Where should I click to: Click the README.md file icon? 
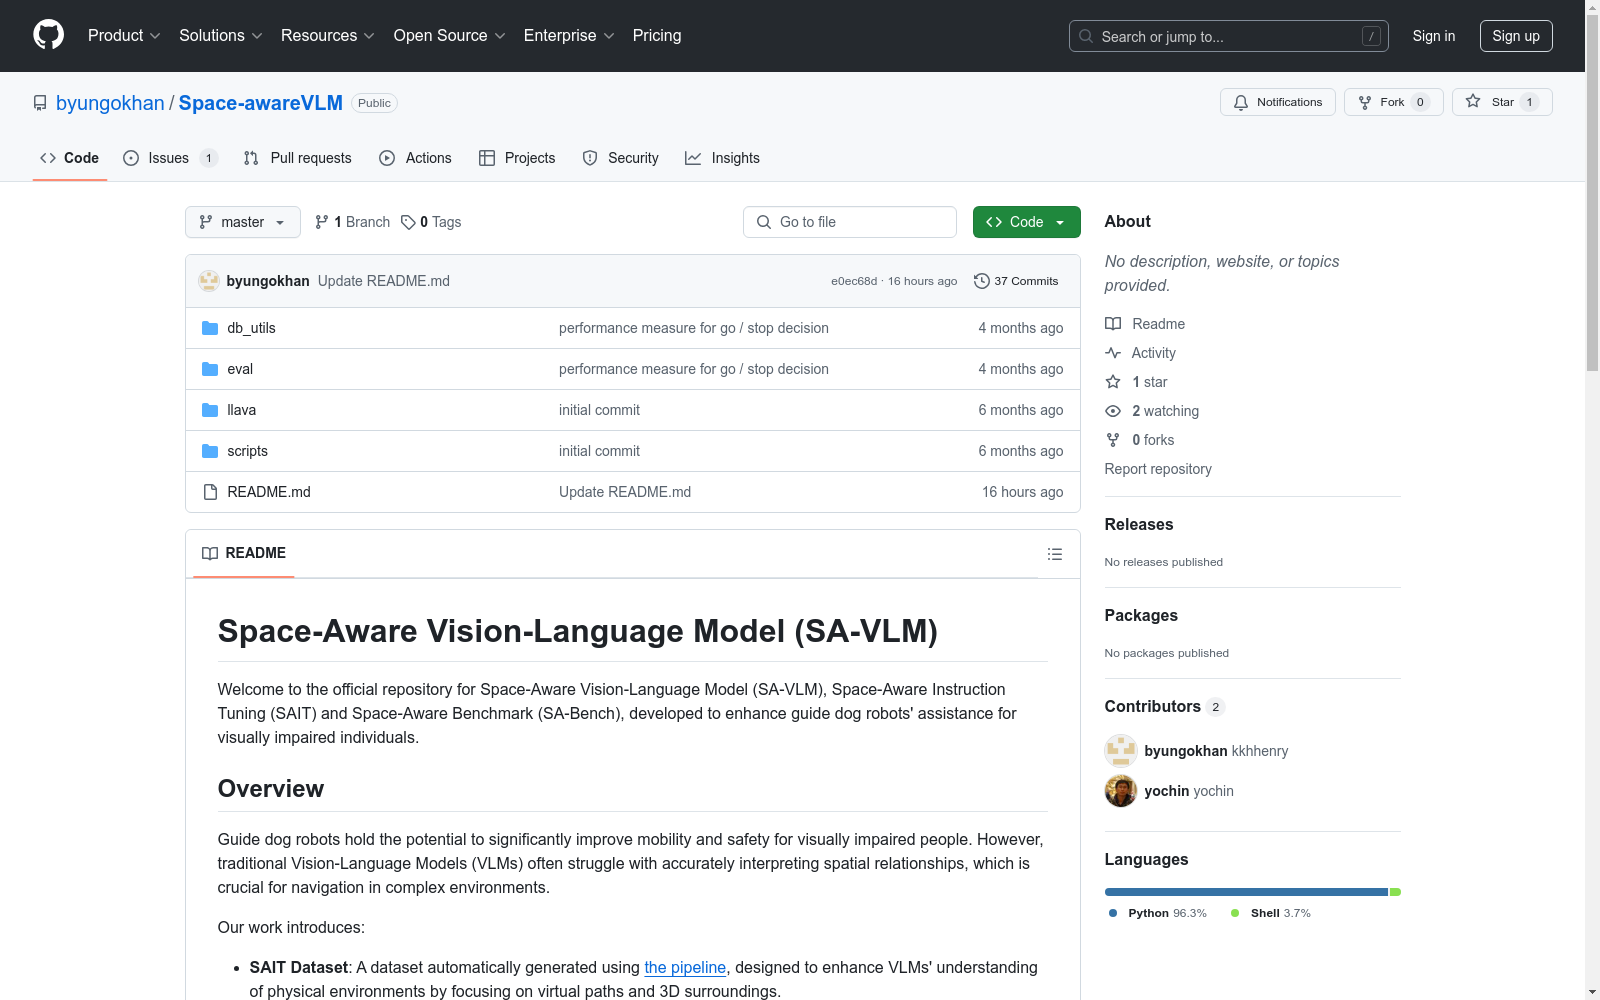click(x=210, y=492)
